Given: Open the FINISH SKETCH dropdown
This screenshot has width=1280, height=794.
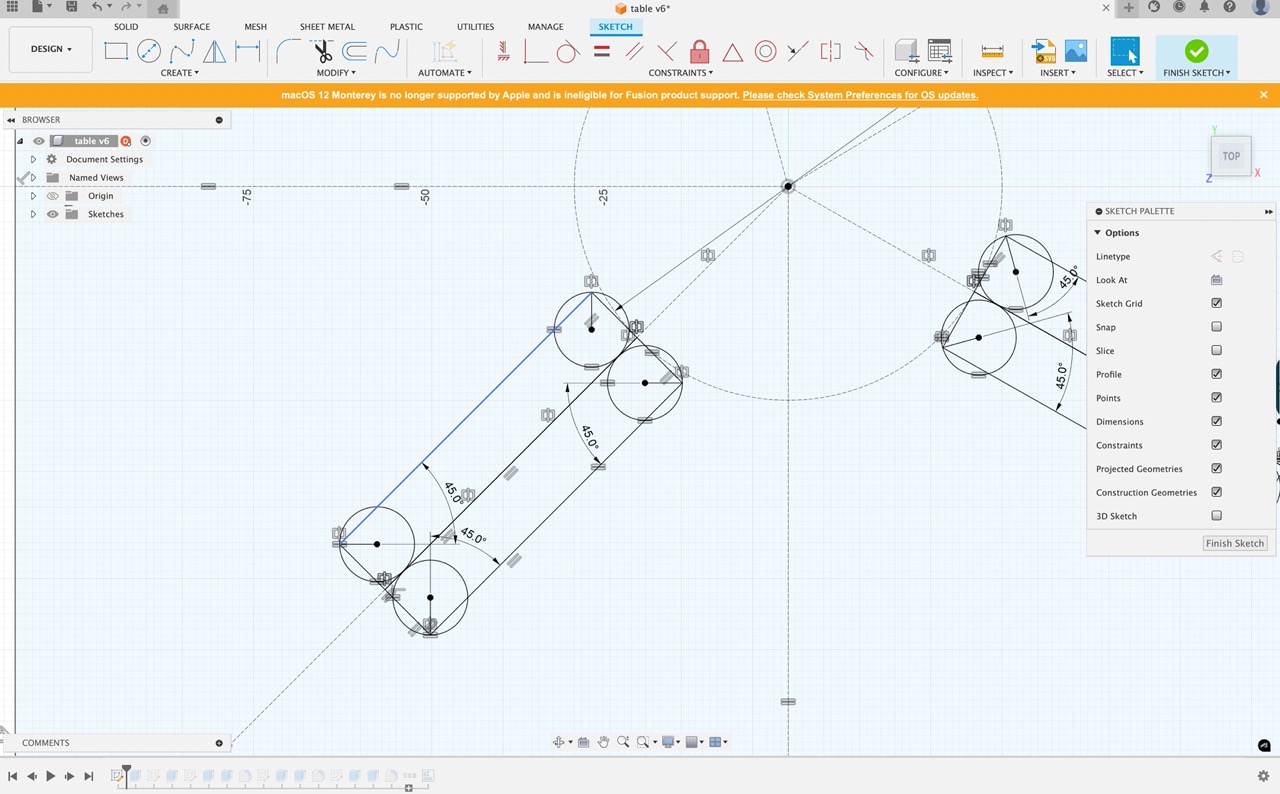Looking at the screenshot, I should coord(1196,73).
